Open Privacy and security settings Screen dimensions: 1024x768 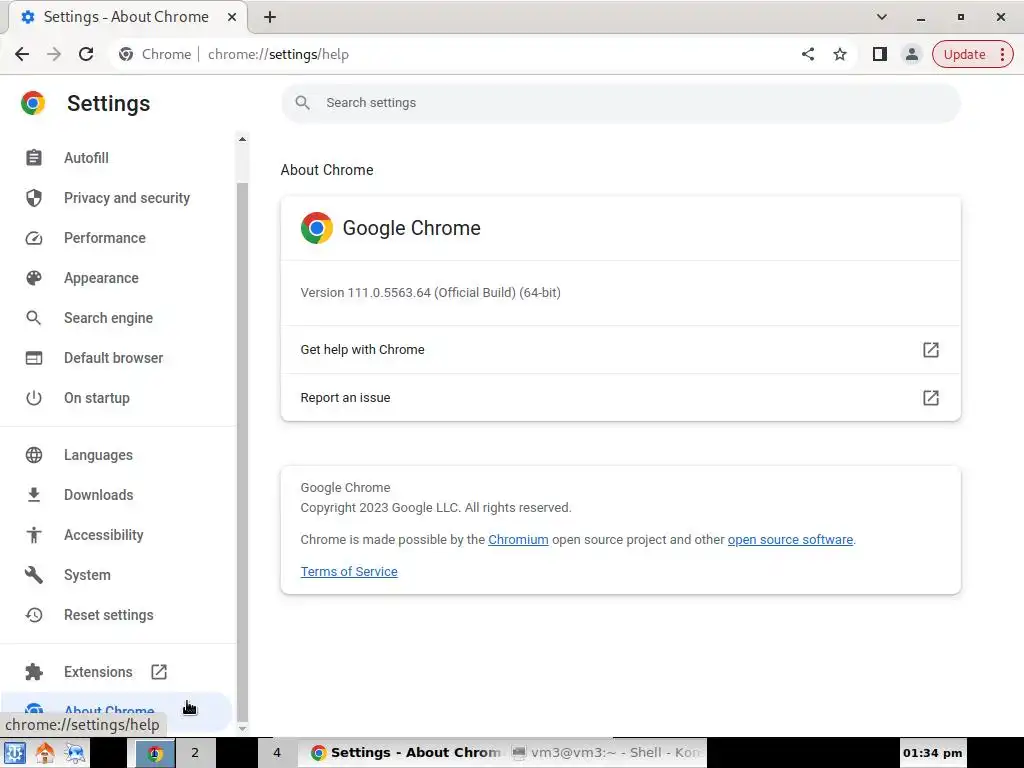(127, 198)
